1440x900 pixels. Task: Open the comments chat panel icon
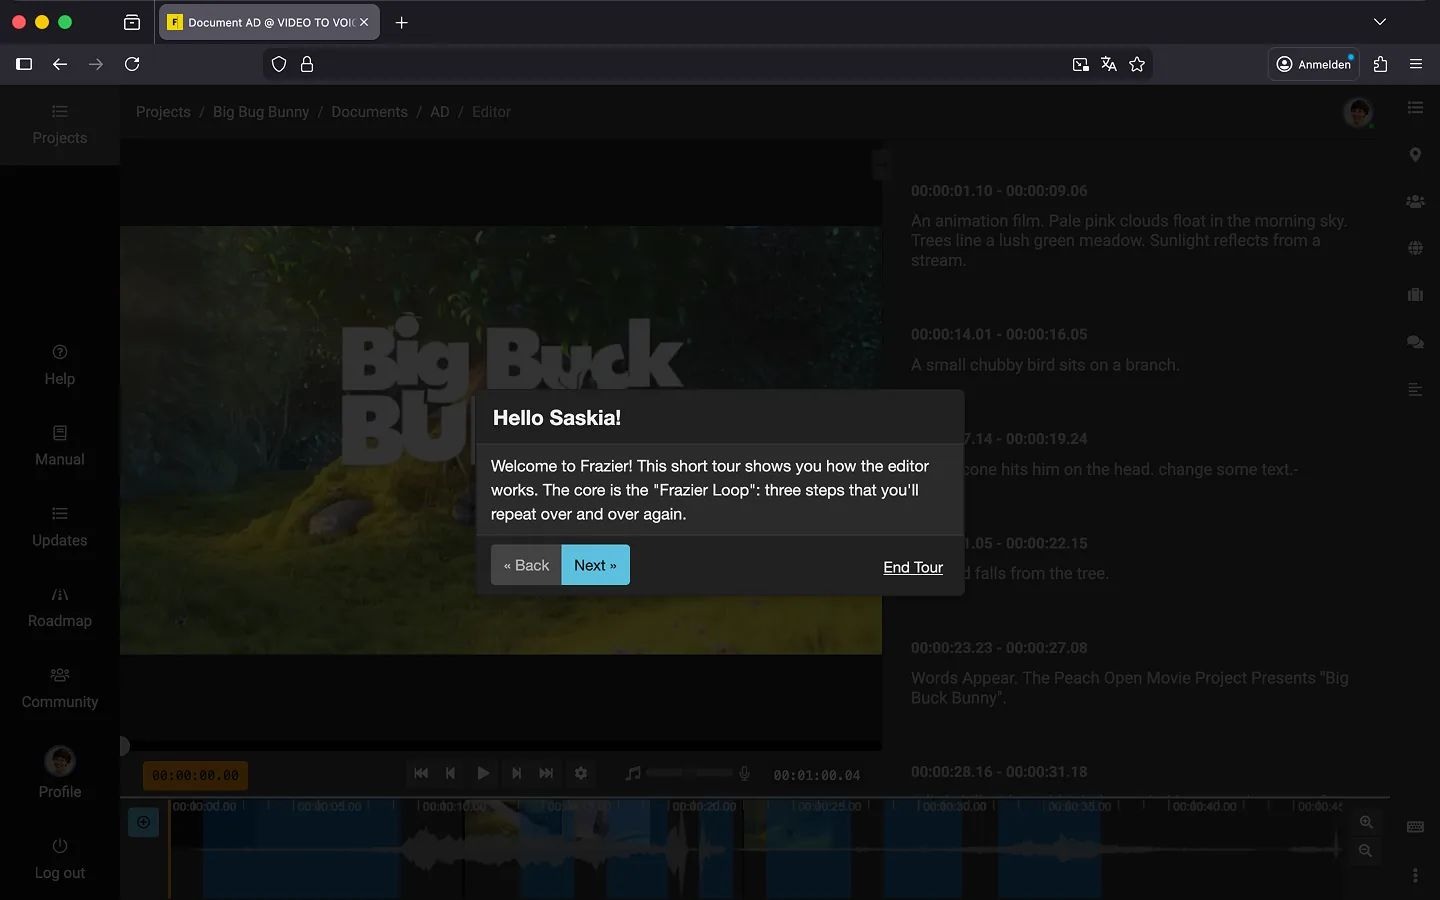[1415, 342]
